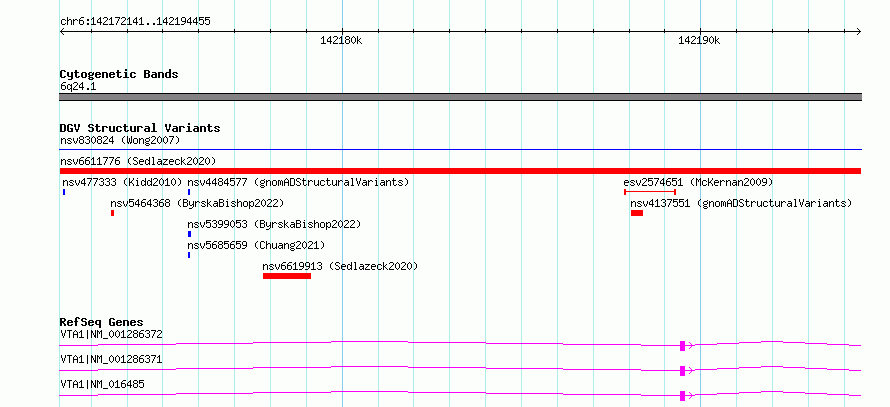The height and width of the screenshot is (407, 890).
Task: Click the nsv6611776 (Sedlazeck2020) label
Action: coord(138,161)
